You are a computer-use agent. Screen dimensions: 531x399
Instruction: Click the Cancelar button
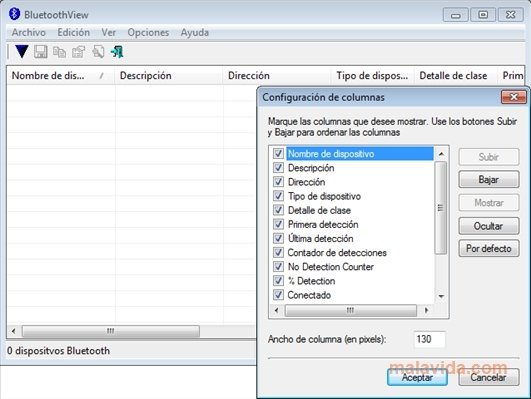click(489, 377)
